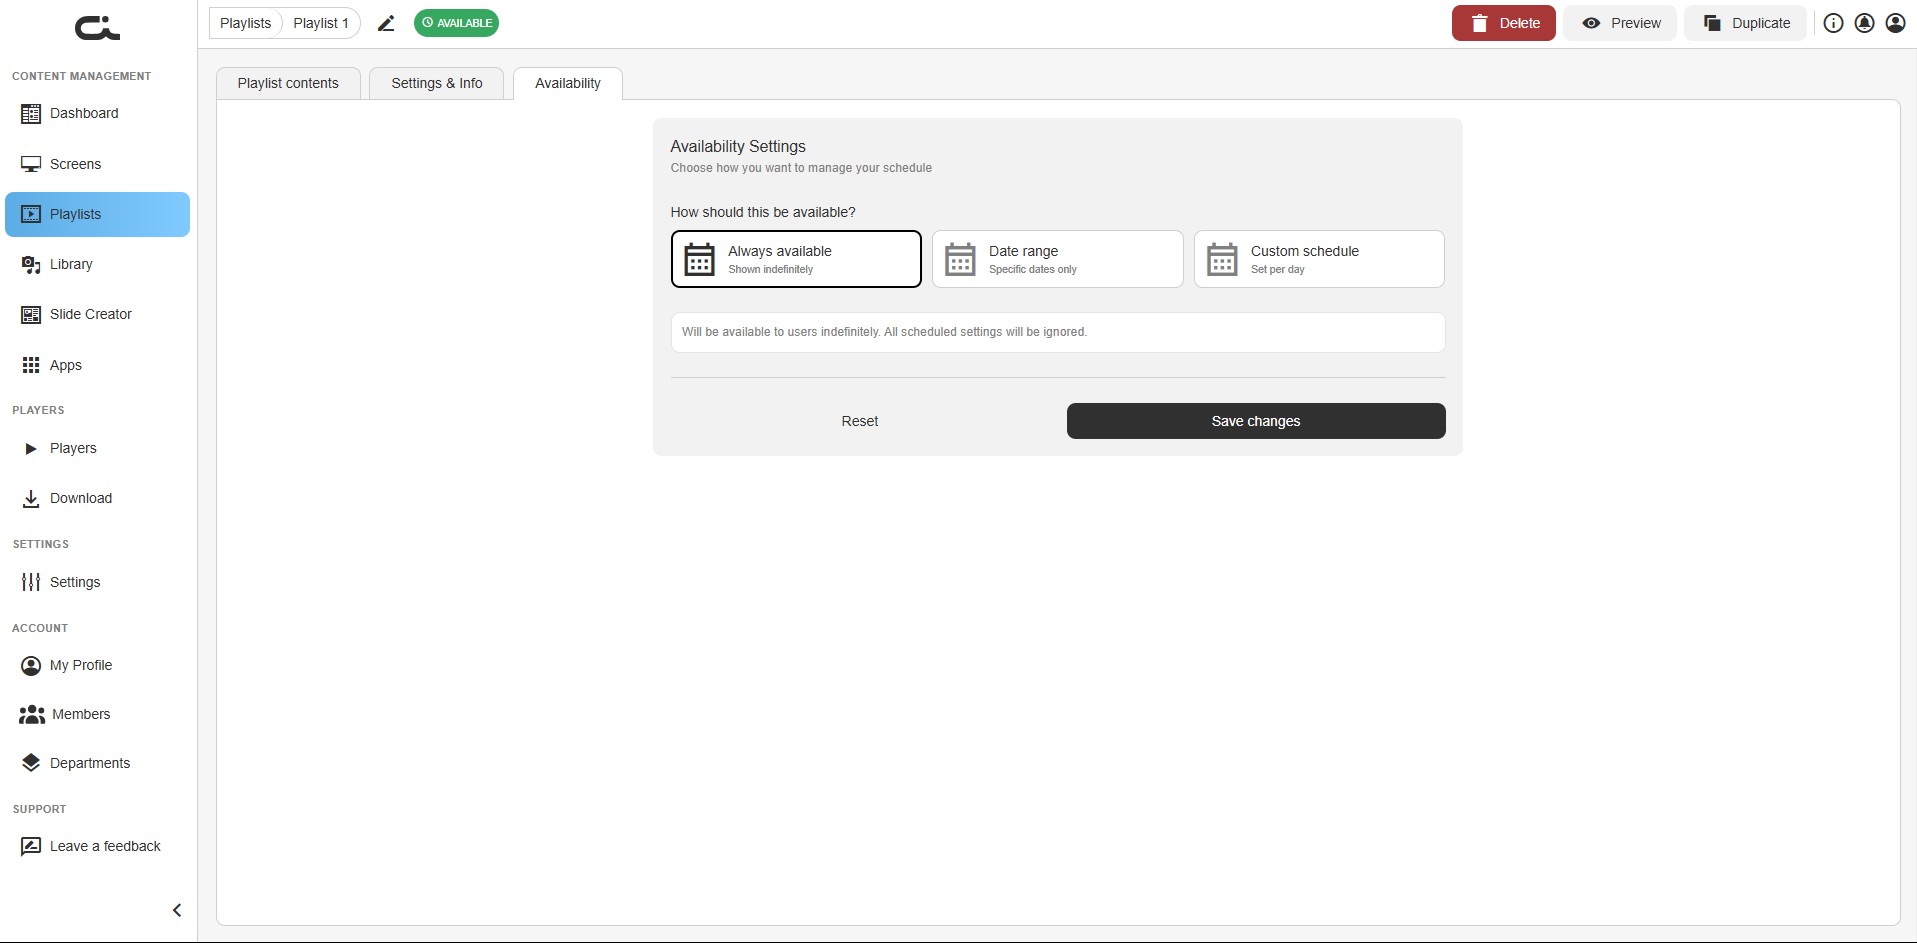
Task: Click the Availability Settings heading
Action: pyautogui.click(x=738, y=146)
